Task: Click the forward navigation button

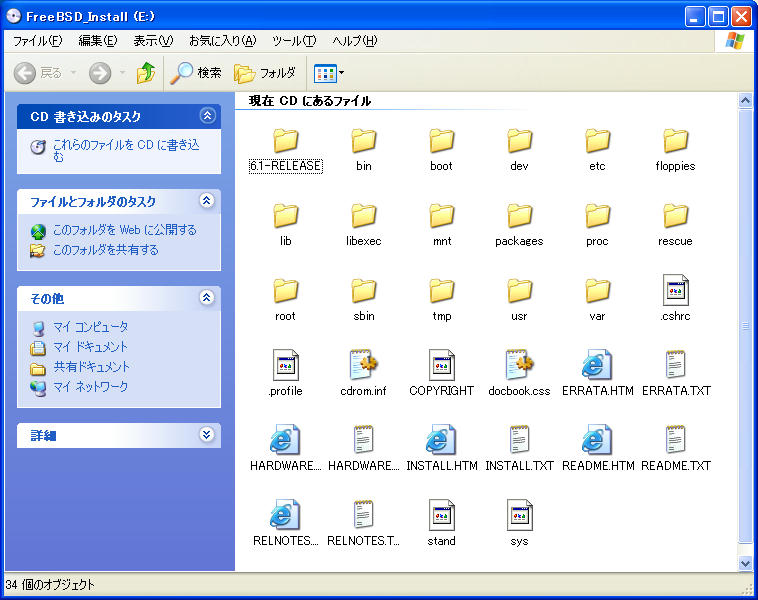Action: (100, 73)
